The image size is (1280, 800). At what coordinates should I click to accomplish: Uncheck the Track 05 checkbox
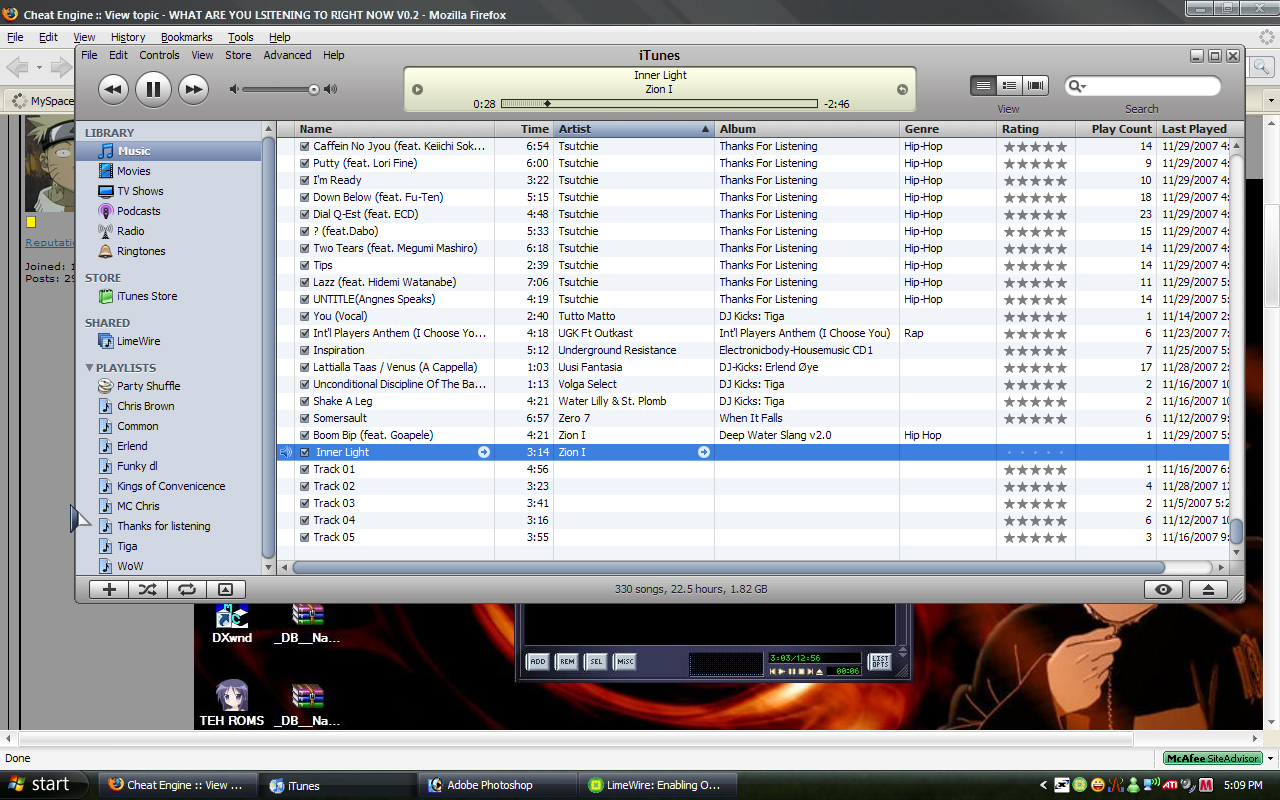click(x=305, y=537)
